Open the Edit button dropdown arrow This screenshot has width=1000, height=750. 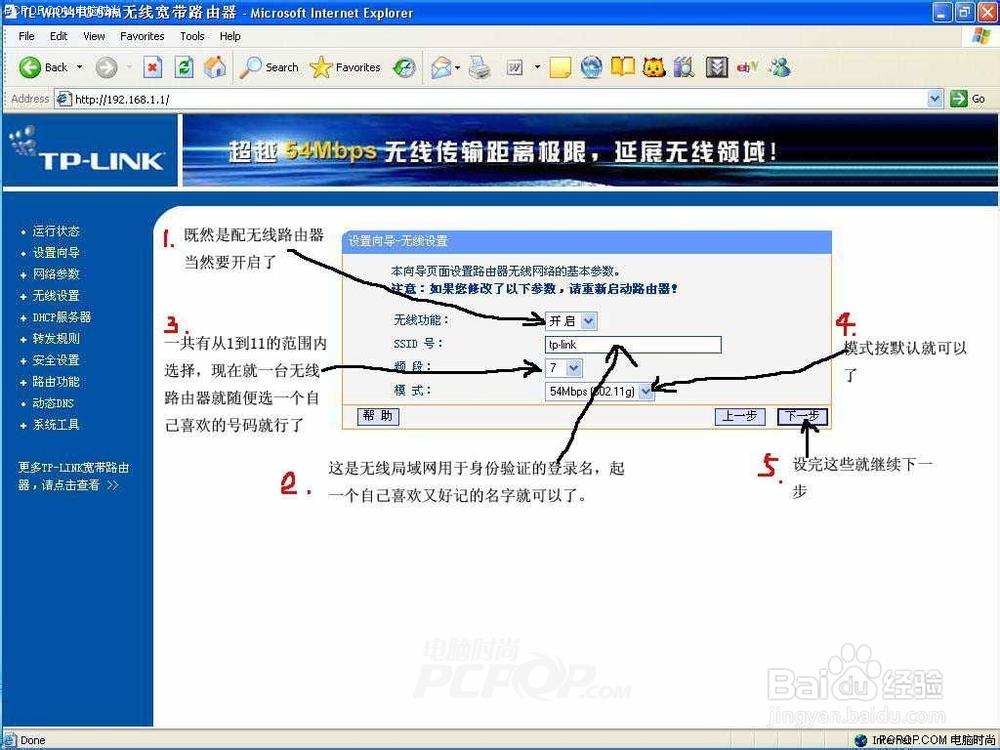pos(537,67)
